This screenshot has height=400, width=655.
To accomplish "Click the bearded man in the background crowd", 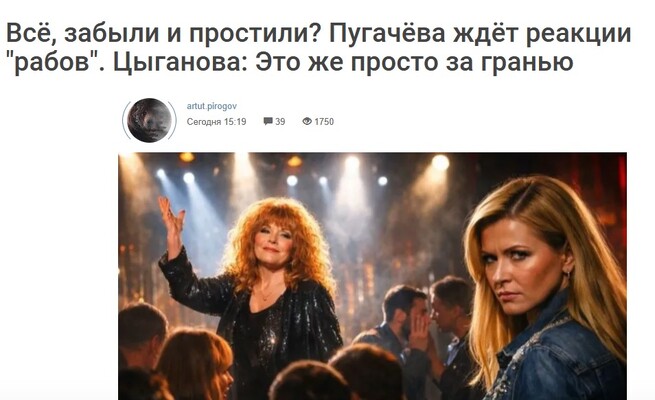I will coord(401,317).
